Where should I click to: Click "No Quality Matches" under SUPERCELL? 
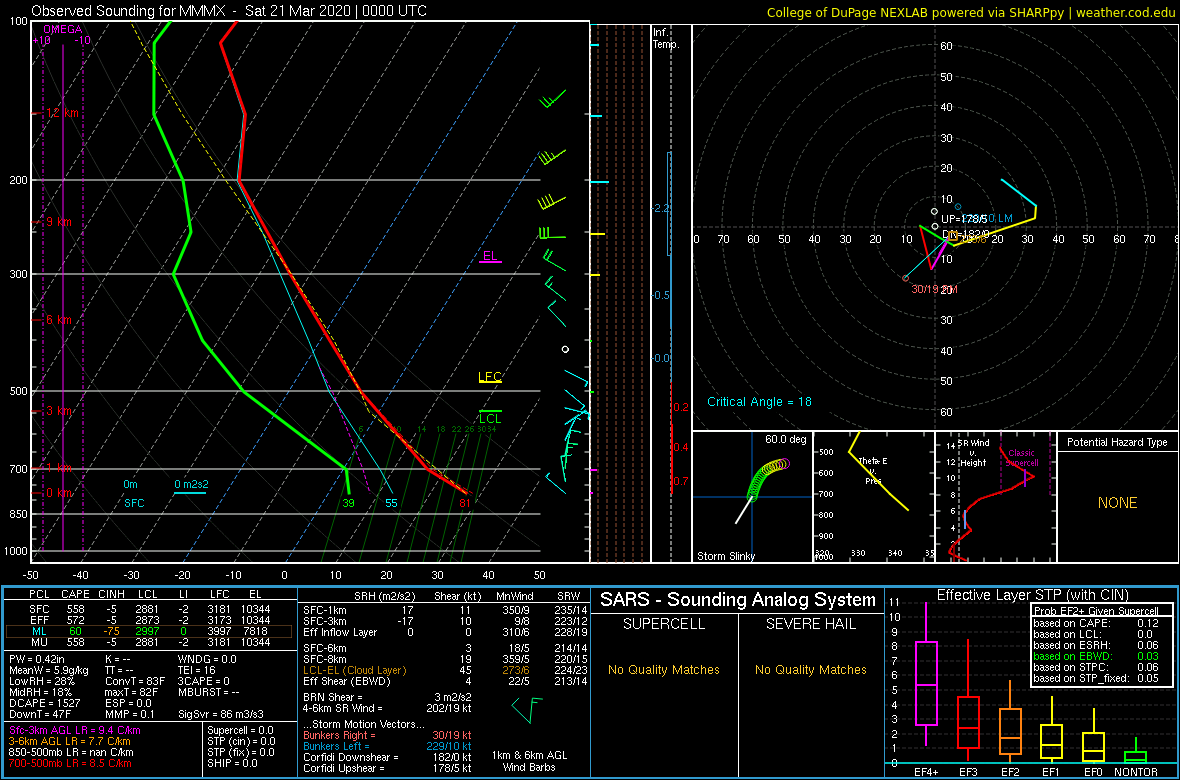pos(664,669)
